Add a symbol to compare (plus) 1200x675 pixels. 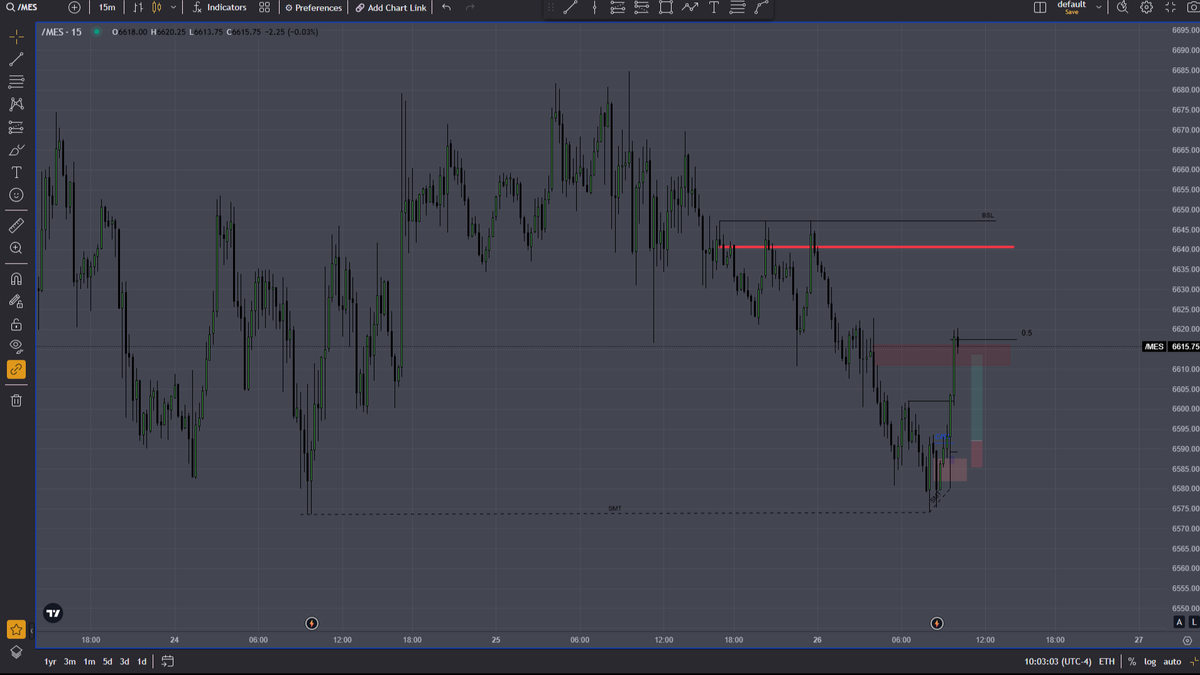pos(74,7)
